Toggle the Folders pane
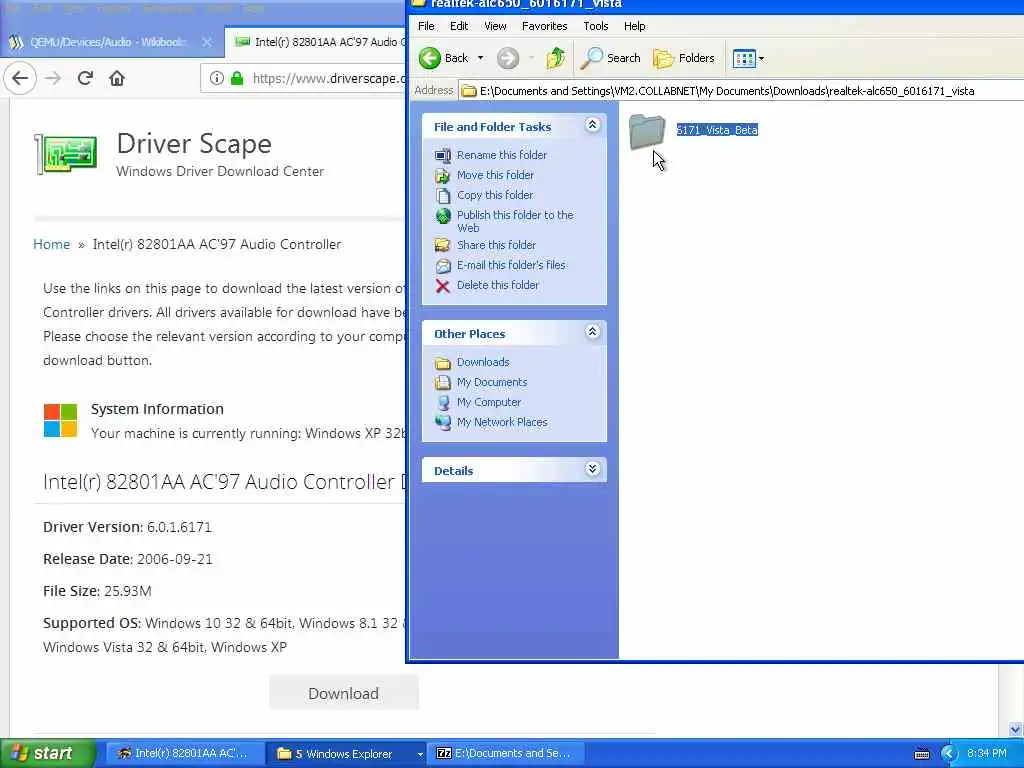The width and height of the screenshot is (1024, 768). click(x=684, y=58)
